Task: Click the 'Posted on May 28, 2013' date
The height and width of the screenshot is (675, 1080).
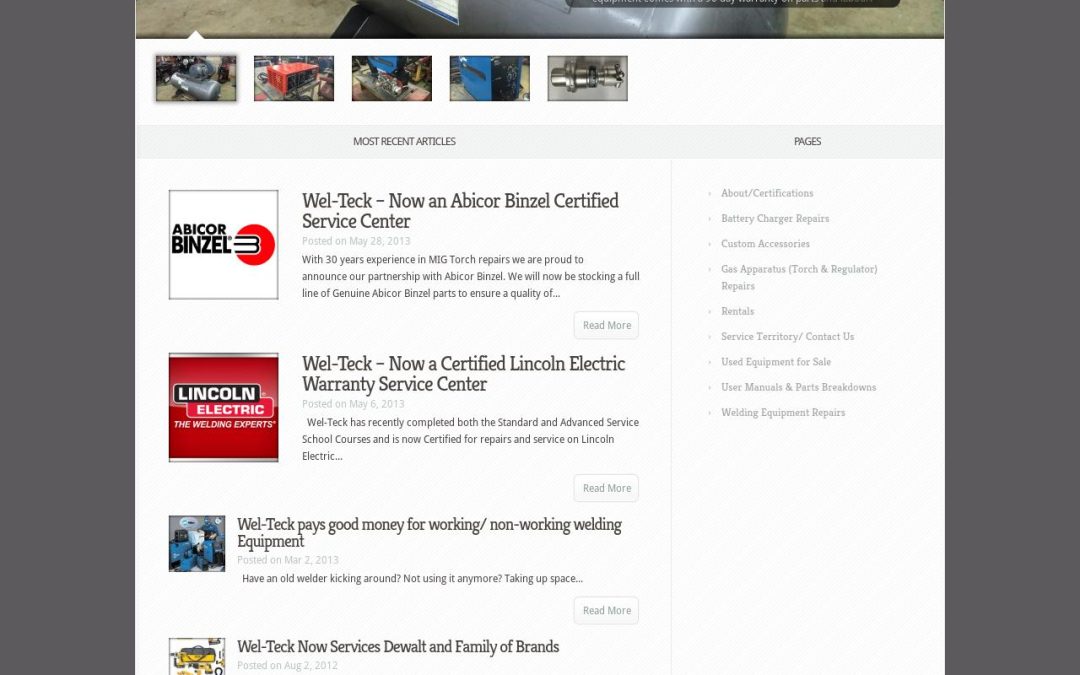Action: (x=356, y=241)
